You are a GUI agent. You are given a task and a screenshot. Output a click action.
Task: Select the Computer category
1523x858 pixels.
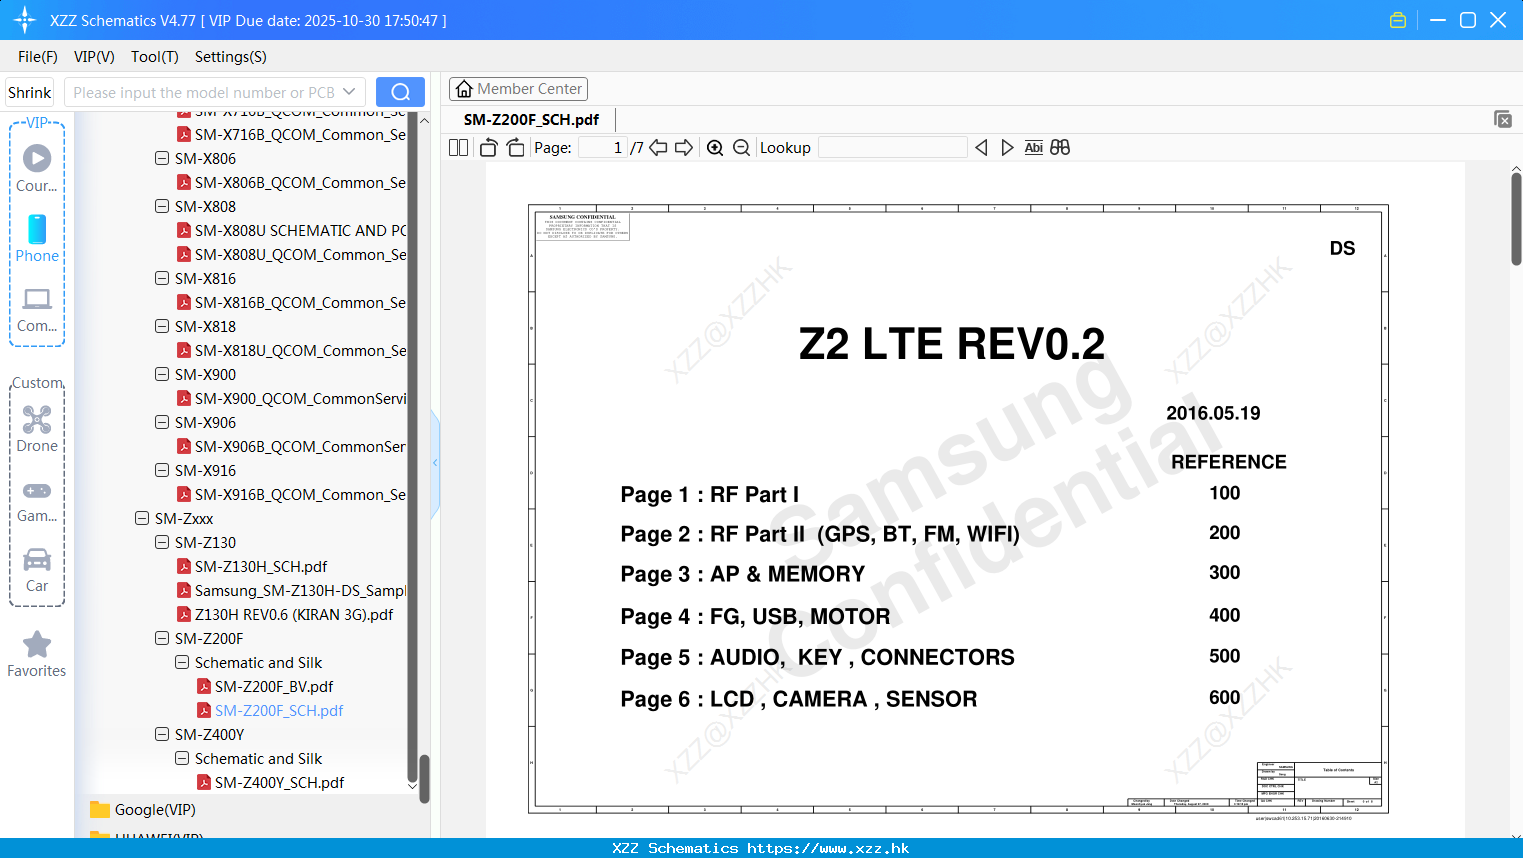(x=37, y=310)
